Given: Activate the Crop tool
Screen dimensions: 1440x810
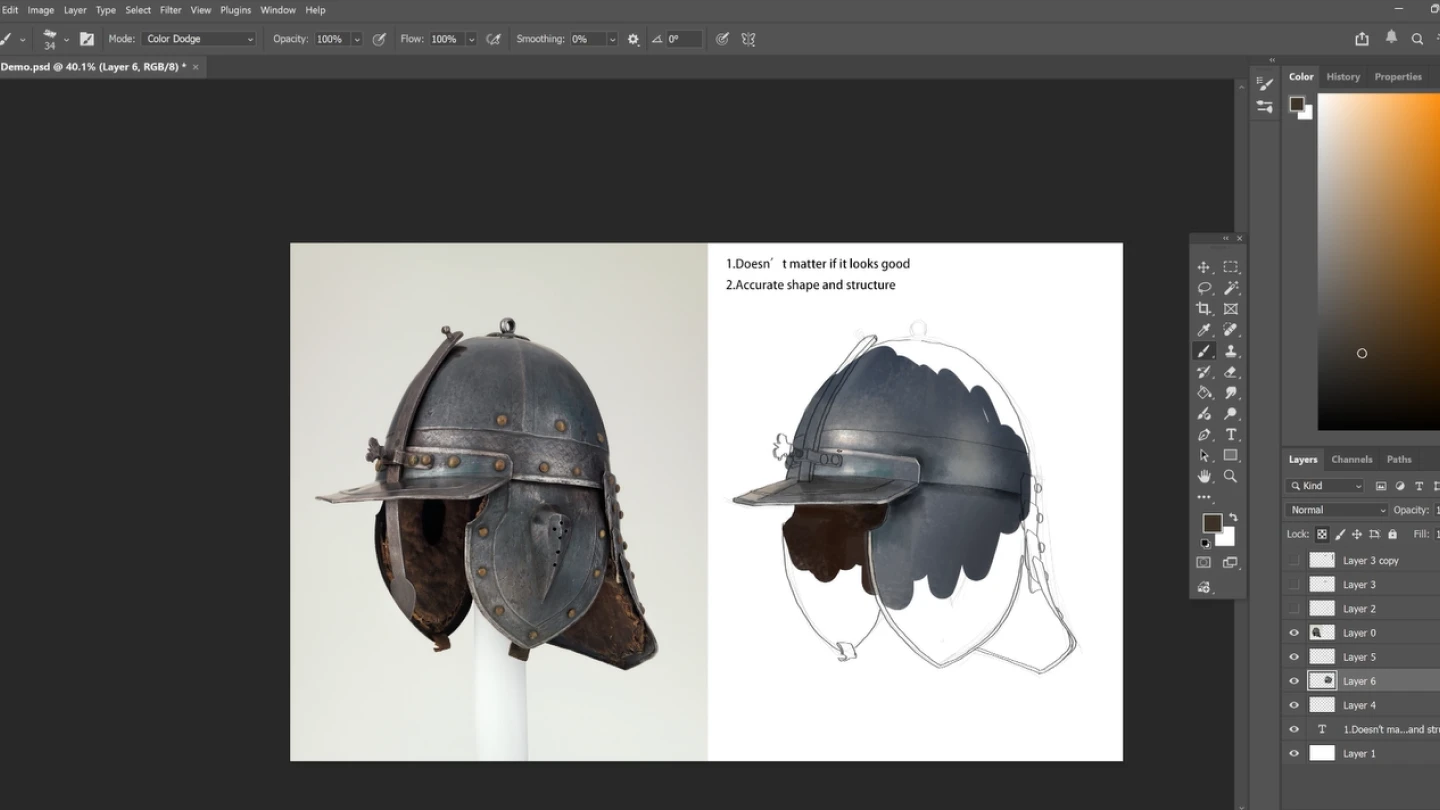Looking at the screenshot, I should coord(1204,308).
